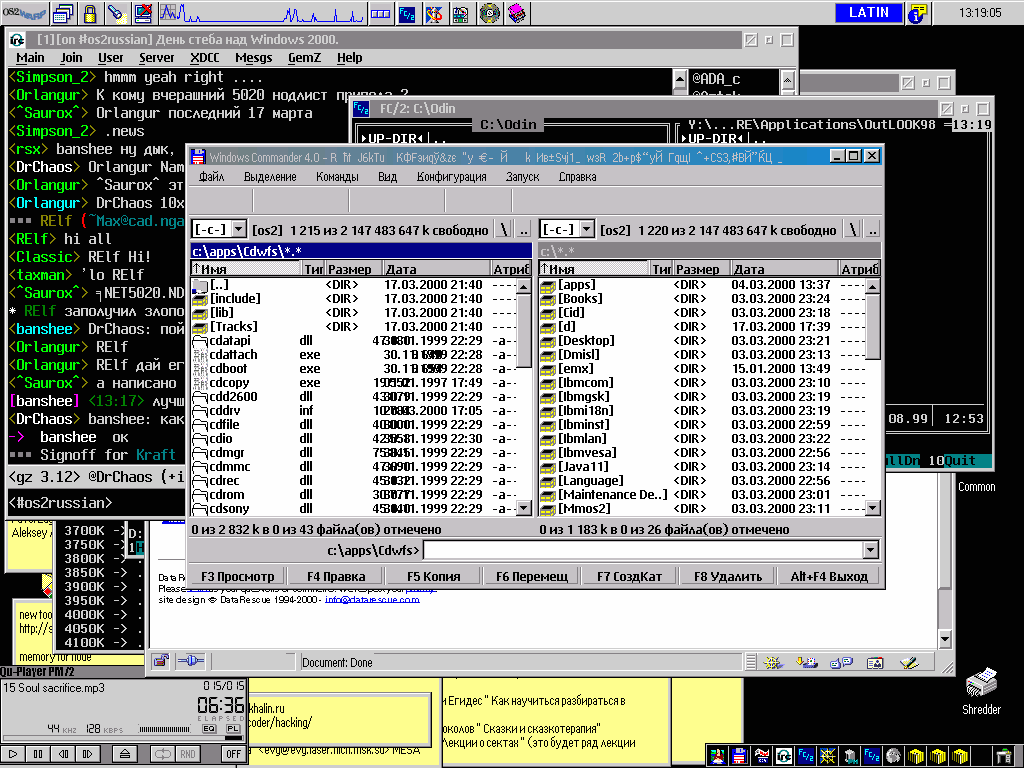This screenshot has height=768, width=1024.
Task: Open the WarpCenter window list icon
Action: pos(63,13)
